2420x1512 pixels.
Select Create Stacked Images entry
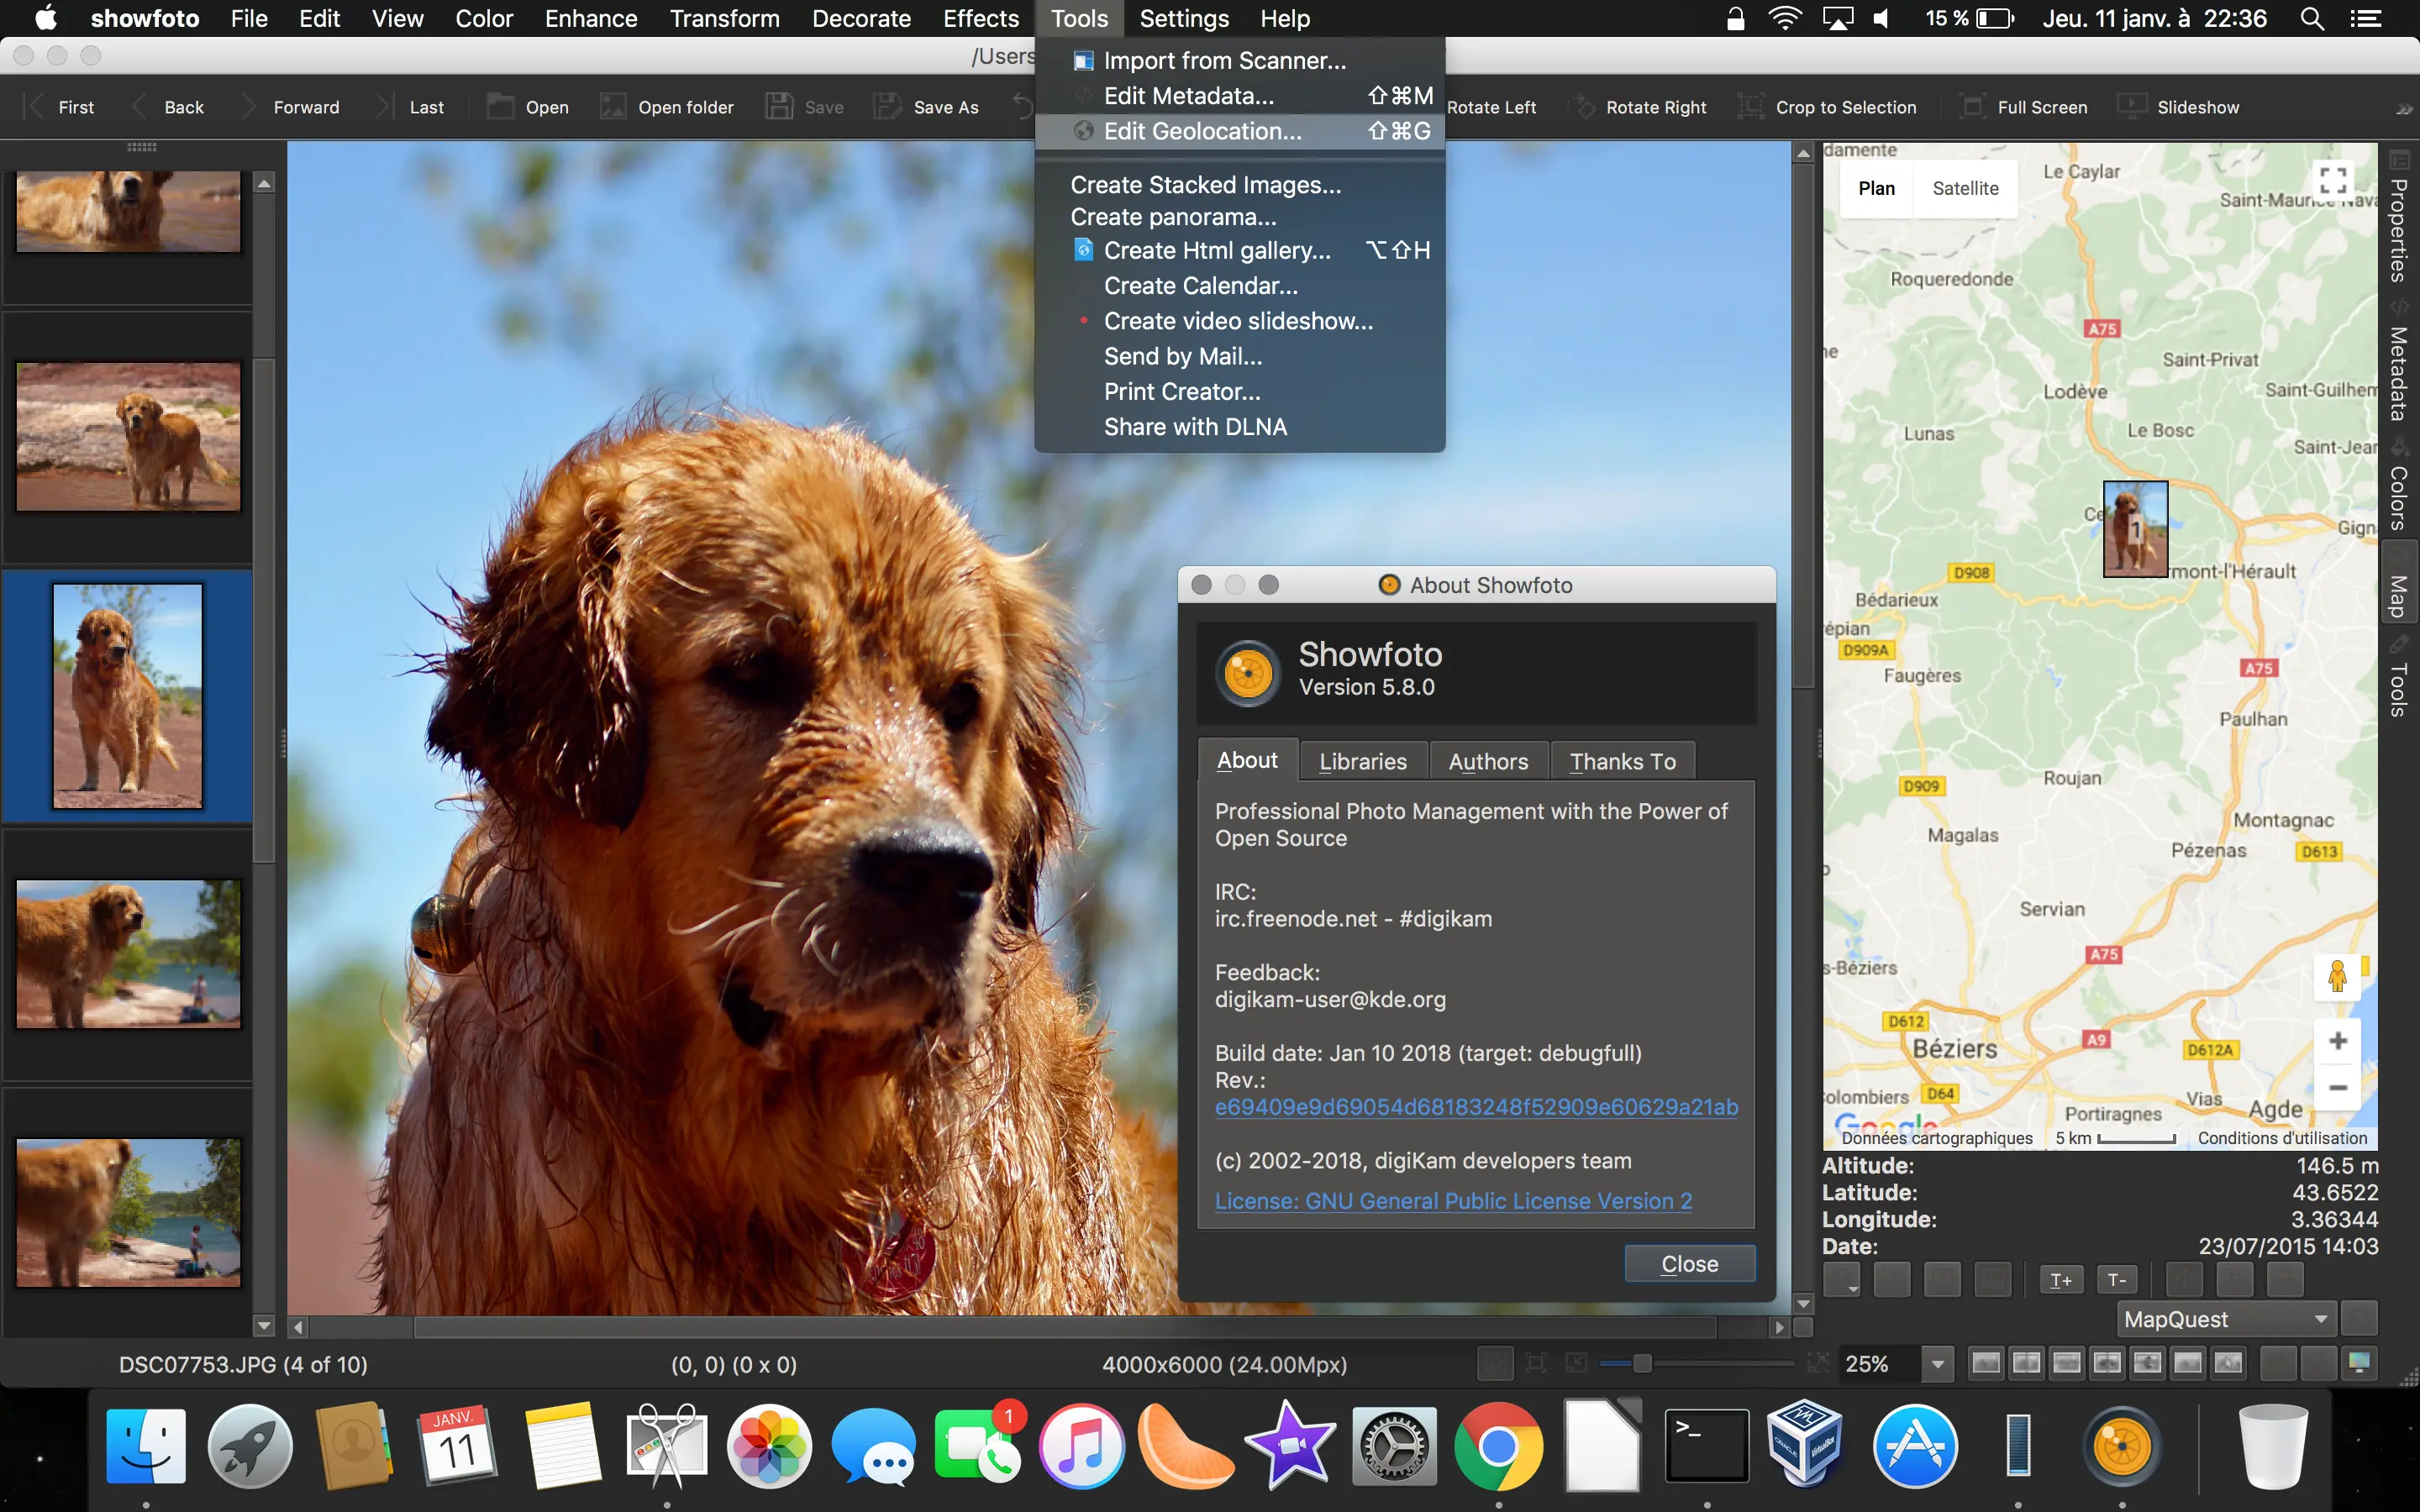click(x=1240, y=185)
